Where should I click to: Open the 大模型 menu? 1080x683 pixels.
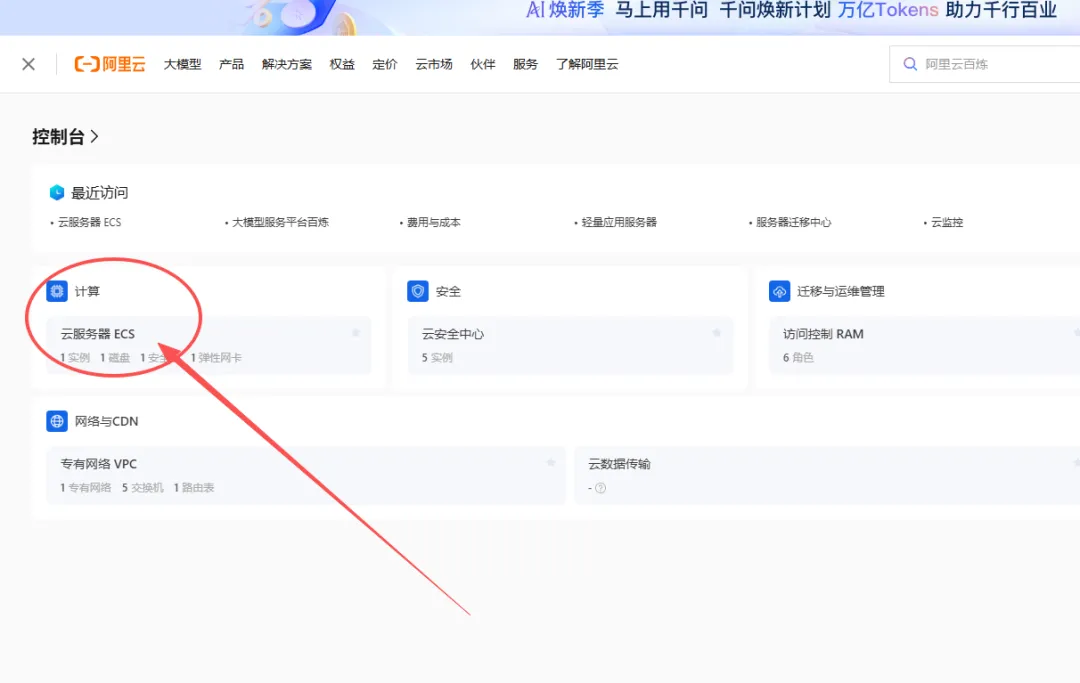[183, 64]
